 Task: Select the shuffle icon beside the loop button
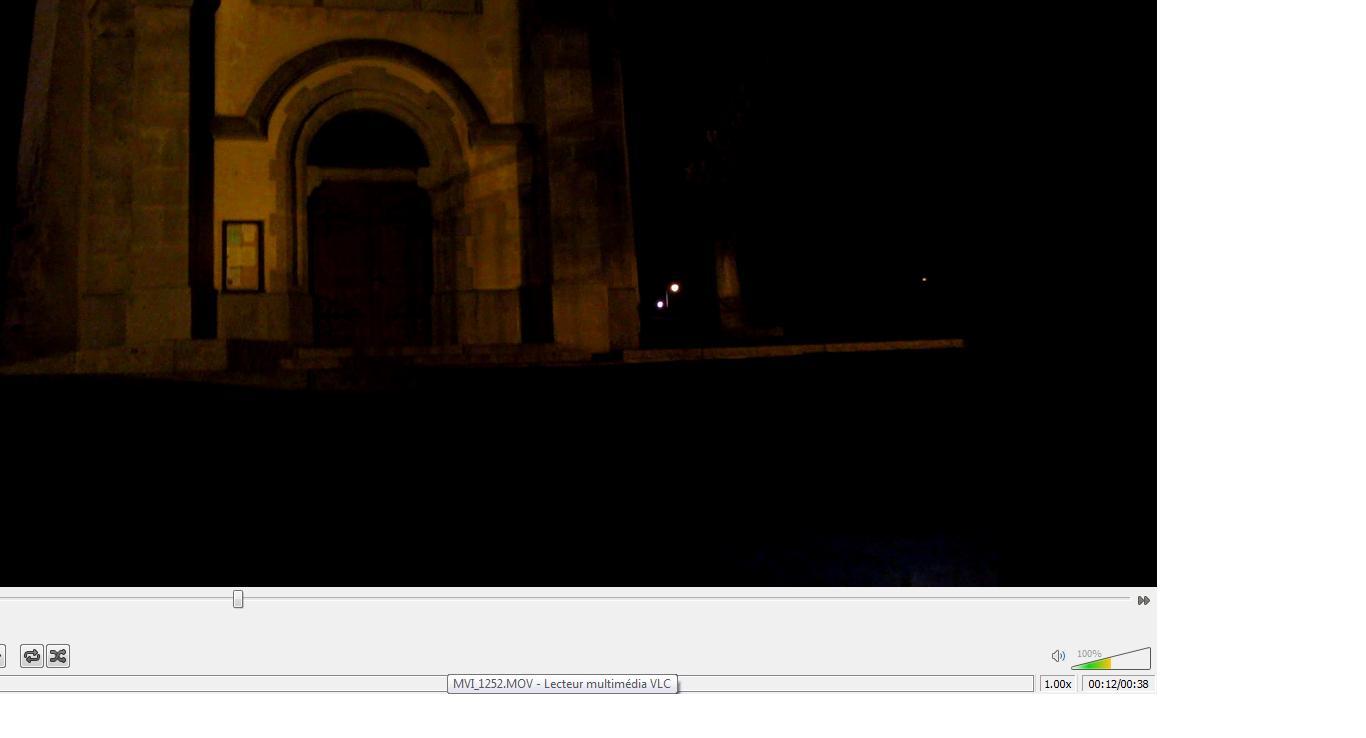58,656
